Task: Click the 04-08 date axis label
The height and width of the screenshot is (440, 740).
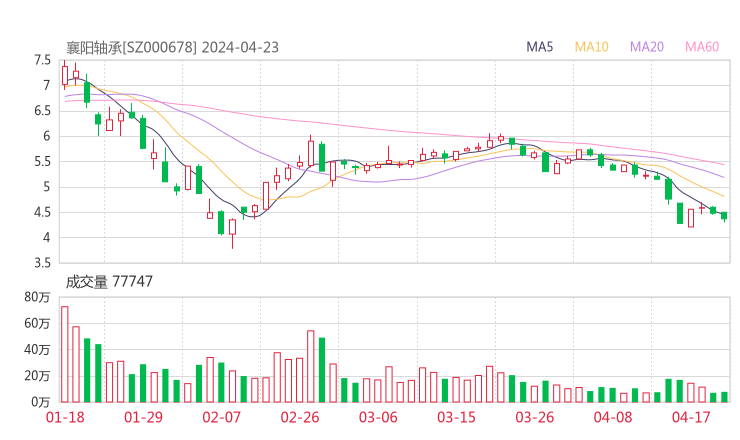Action: (x=613, y=417)
